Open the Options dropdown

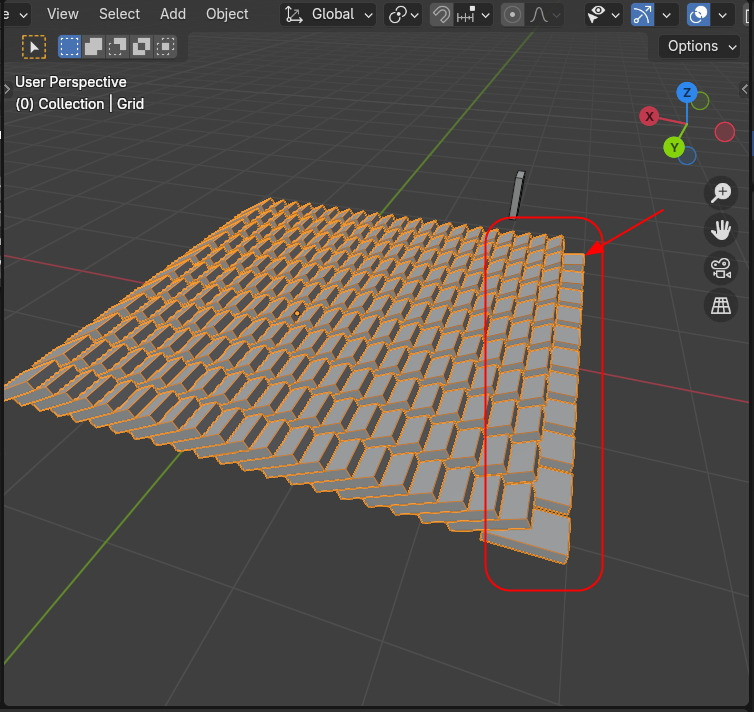point(701,46)
